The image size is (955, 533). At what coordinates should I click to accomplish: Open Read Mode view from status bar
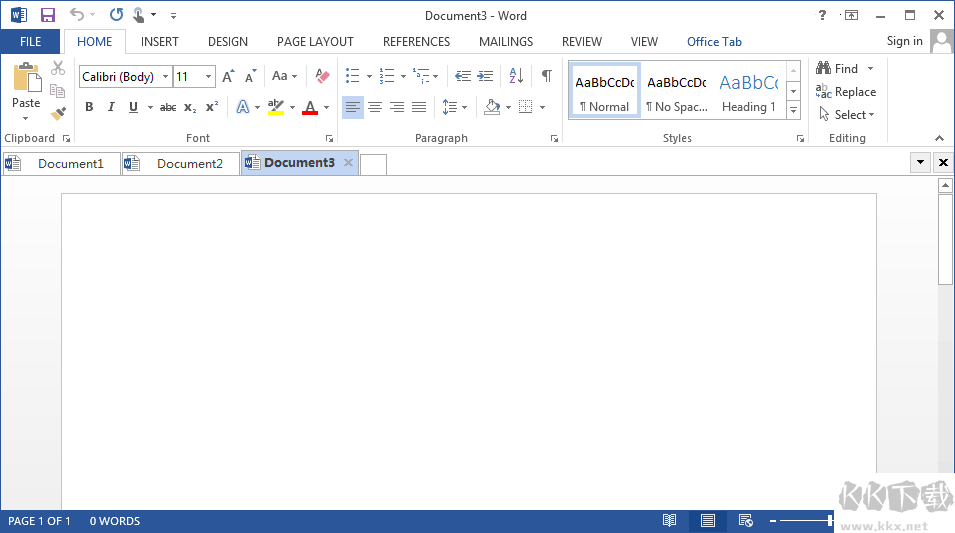[669, 521]
